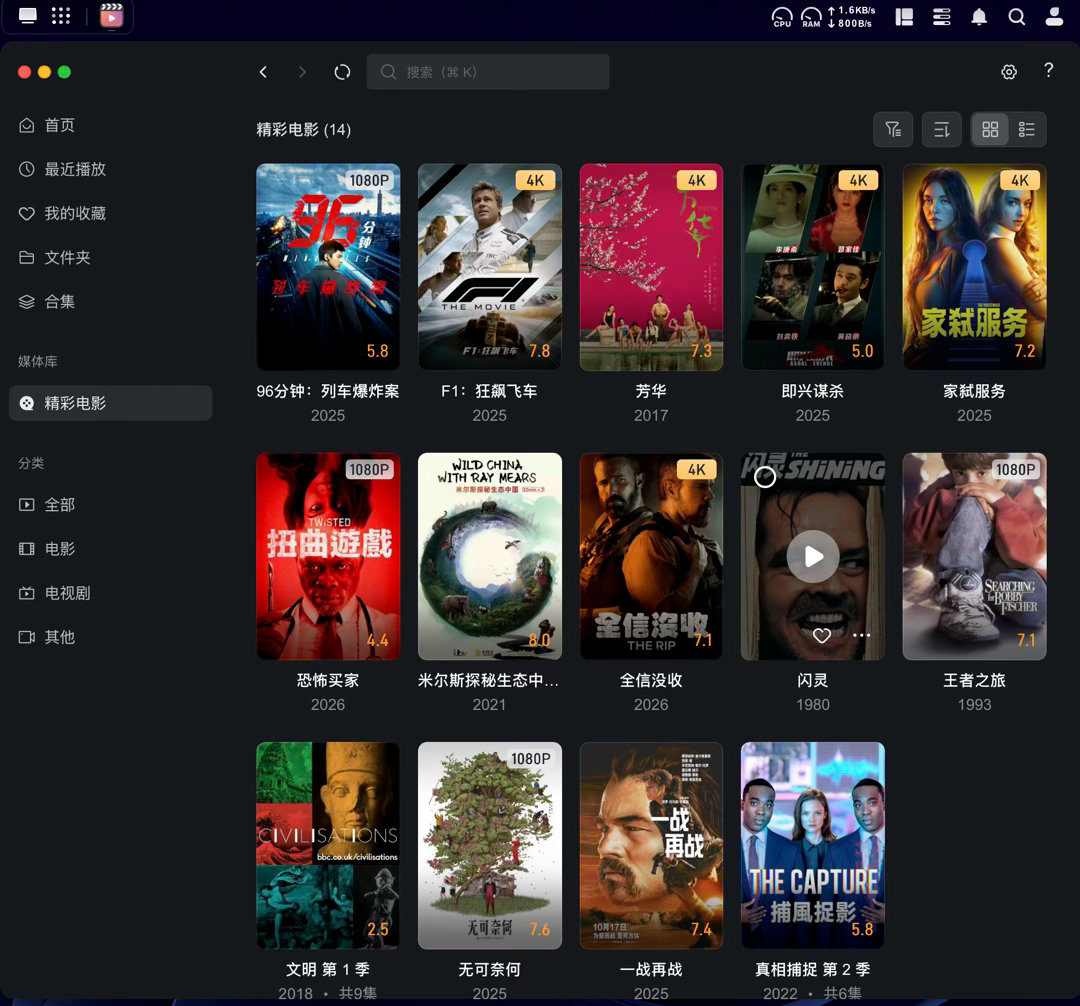This screenshot has height=1006, width=1080.
Task: Go to 首页 in sidebar
Action: tap(110, 125)
